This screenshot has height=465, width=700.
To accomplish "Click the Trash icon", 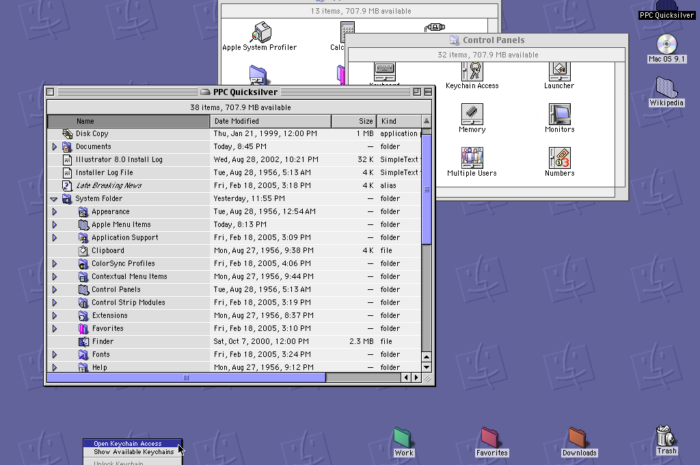I will 666,436.
